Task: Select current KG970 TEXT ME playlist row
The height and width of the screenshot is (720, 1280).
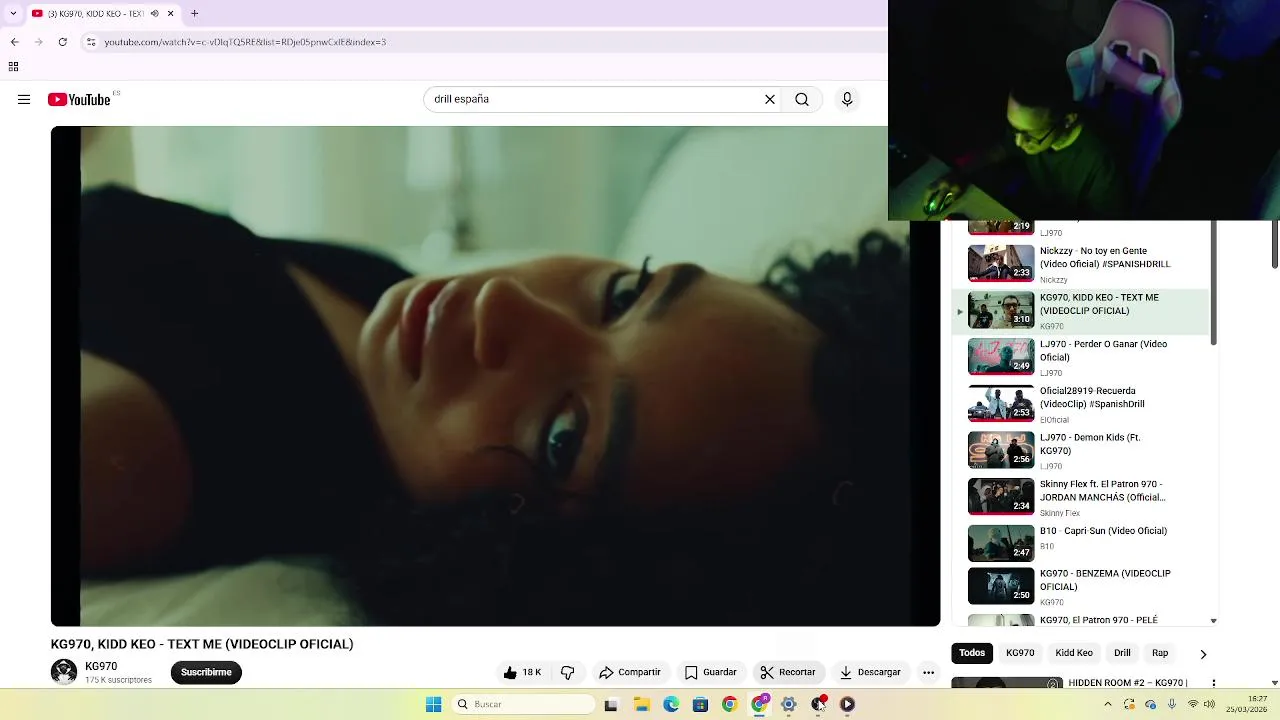Action: 1080,312
